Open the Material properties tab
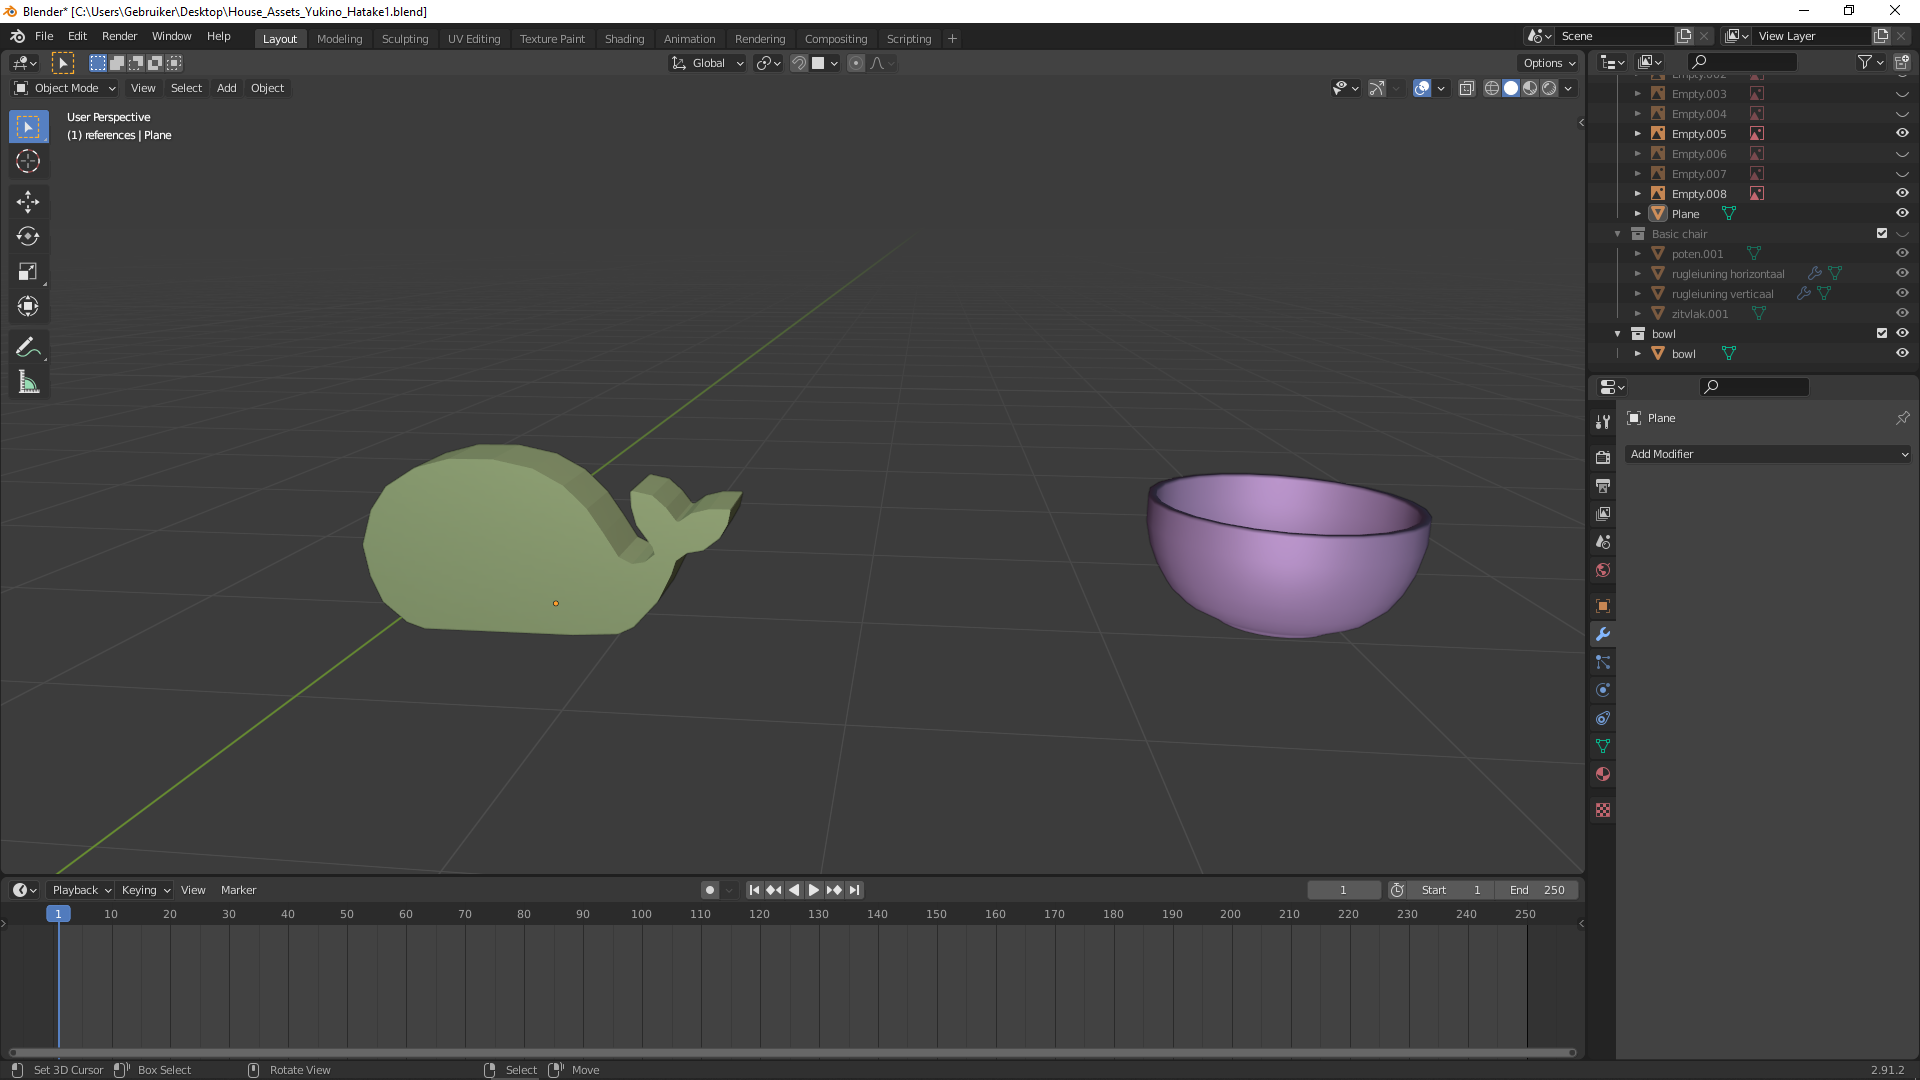Viewport: 1920px width, 1080px height. [x=1603, y=774]
